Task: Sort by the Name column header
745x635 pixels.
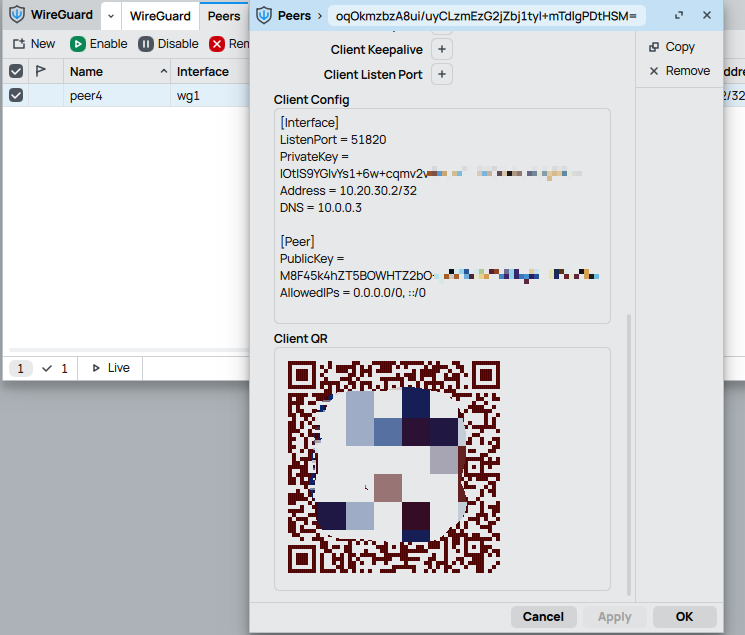Action: coord(86,72)
